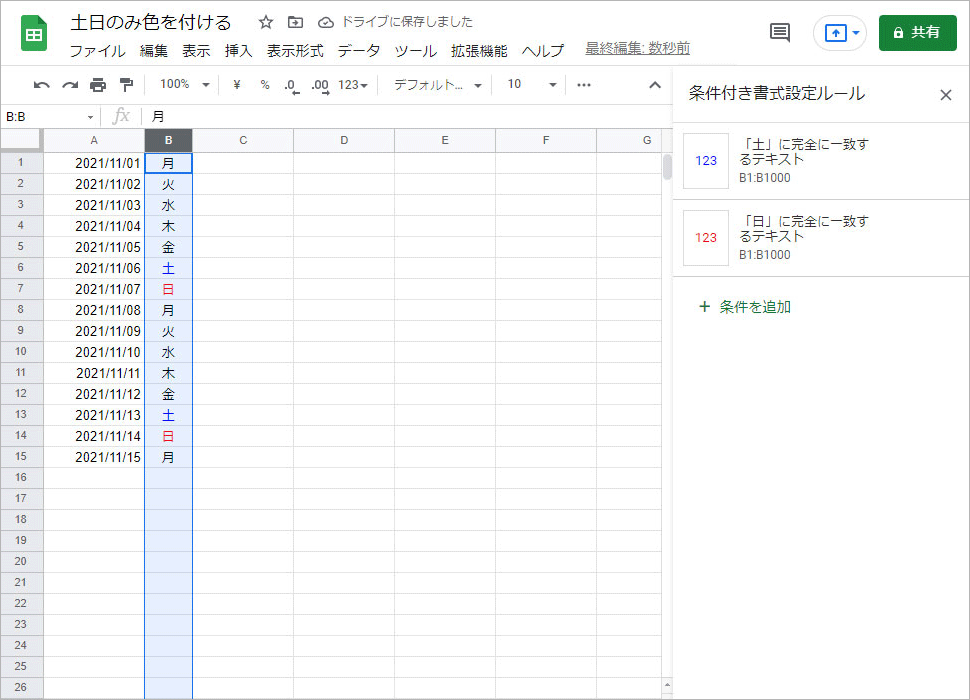Apply percent format

[x=265, y=85]
